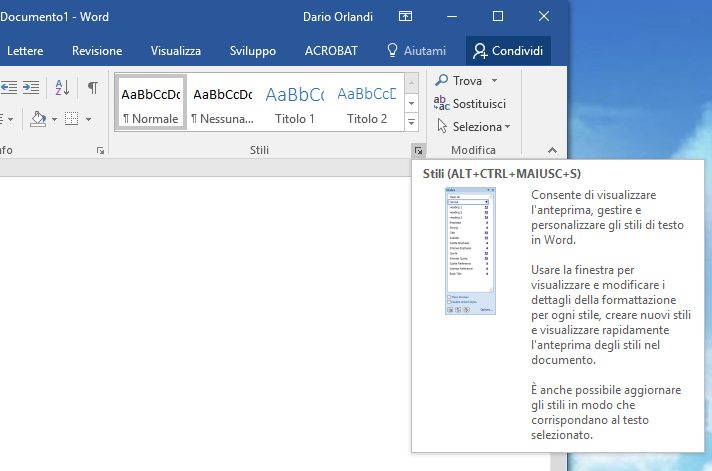
Task: Click the increase indent icon
Action: click(x=31, y=87)
